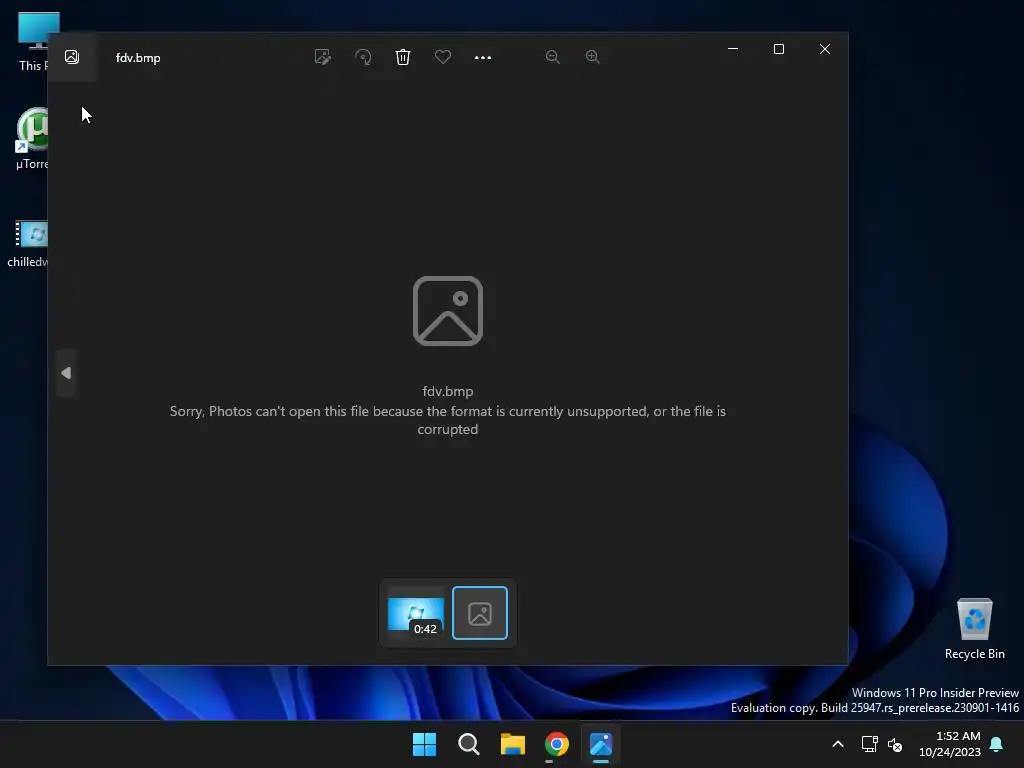Click the Zoom out magnifier icon
The image size is (1024, 768).
pyautogui.click(x=552, y=57)
